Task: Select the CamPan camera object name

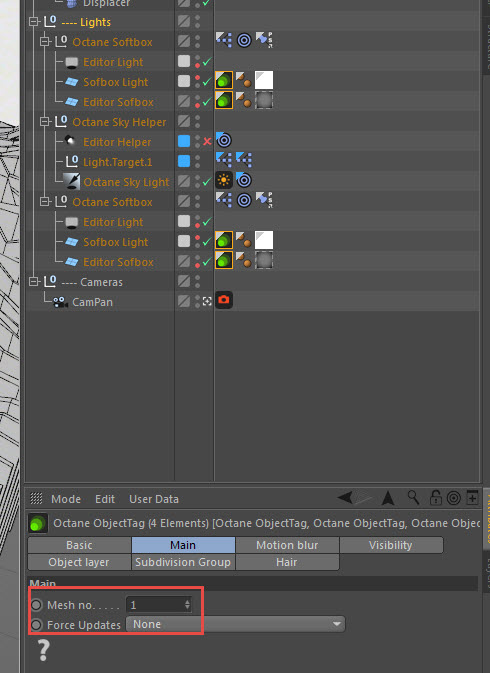Action: tap(92, 302)
